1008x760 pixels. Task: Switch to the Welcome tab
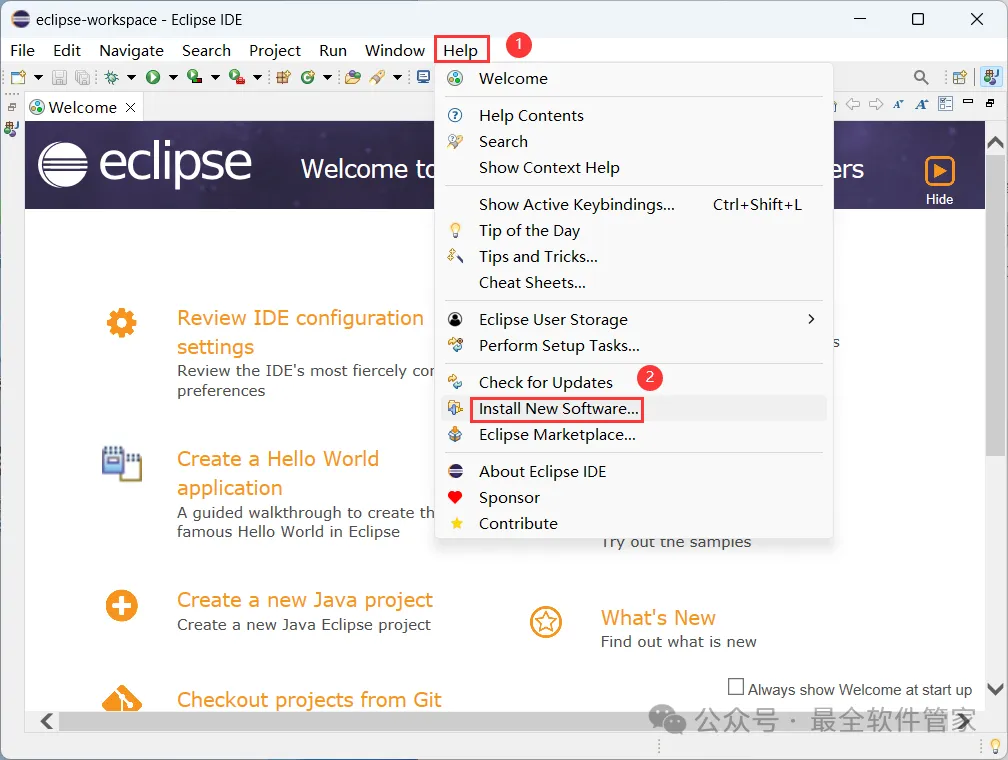82,107
